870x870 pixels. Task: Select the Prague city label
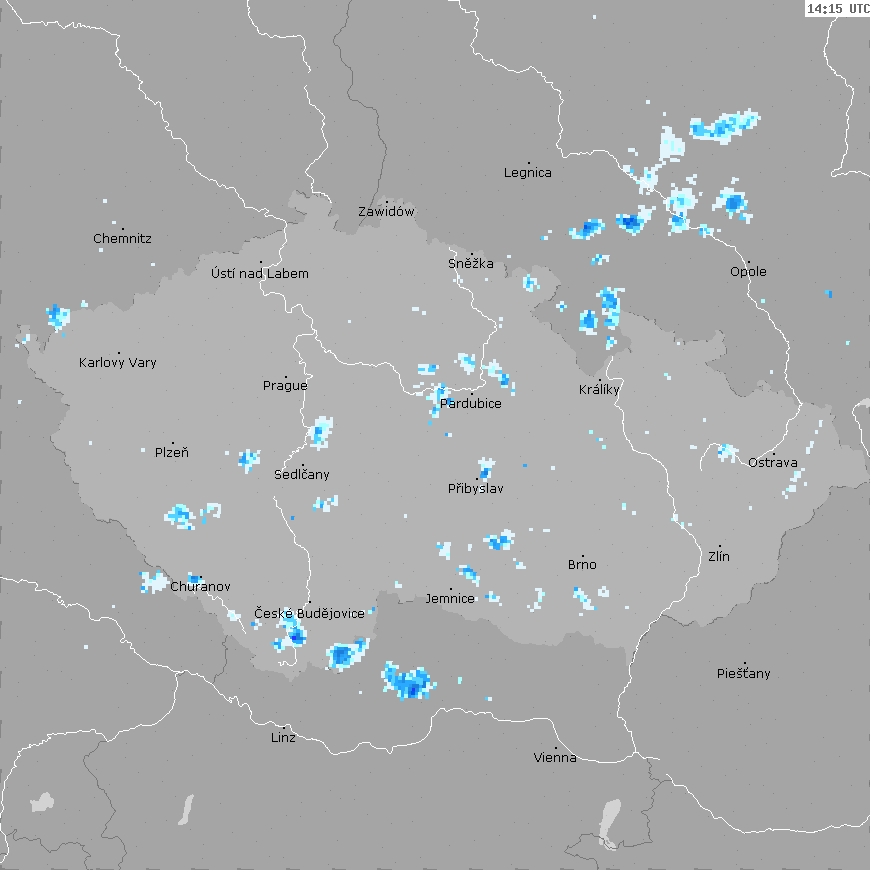pyautogui.click(x=285, y=386)
